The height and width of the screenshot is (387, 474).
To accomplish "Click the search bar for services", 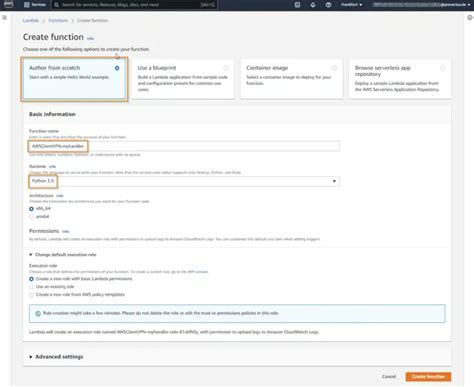I will click(134, 5).
